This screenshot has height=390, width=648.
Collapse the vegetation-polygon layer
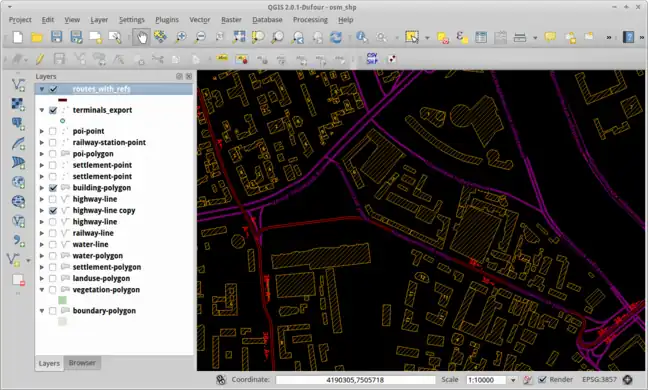pyautogui.click(x=42, y=290)
